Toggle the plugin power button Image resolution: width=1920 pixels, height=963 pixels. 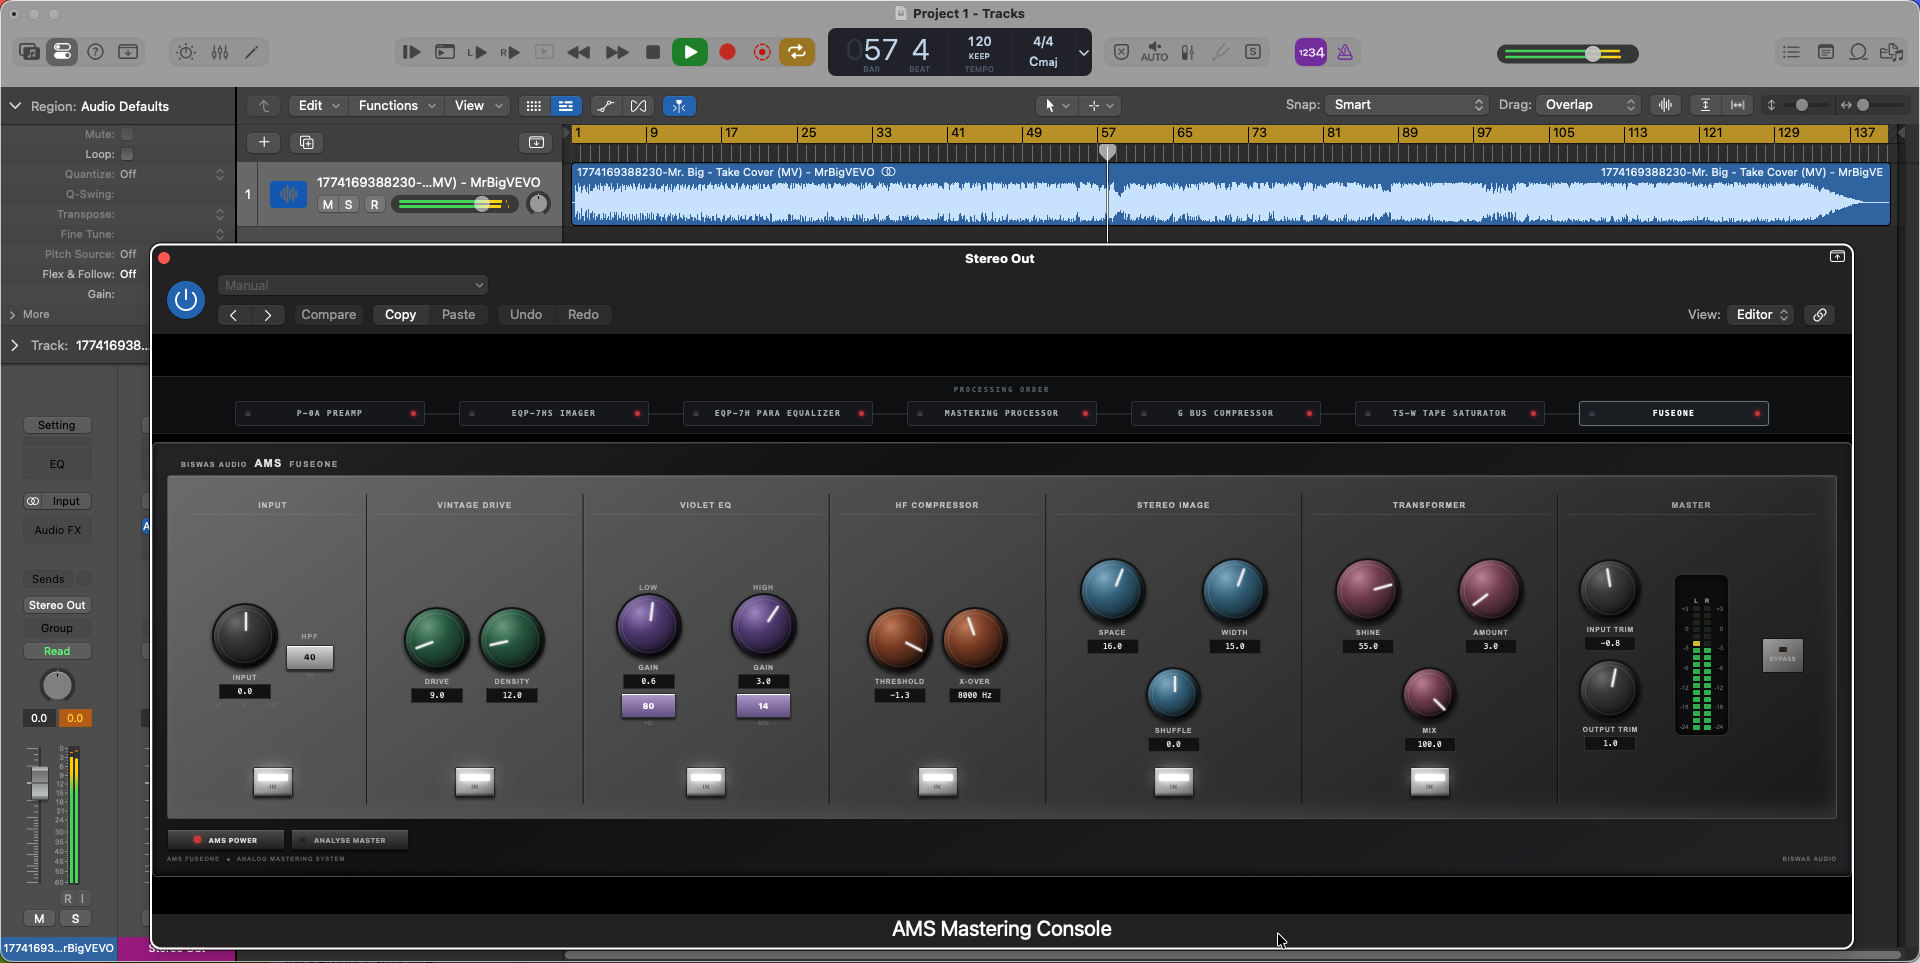pos(186,300)
